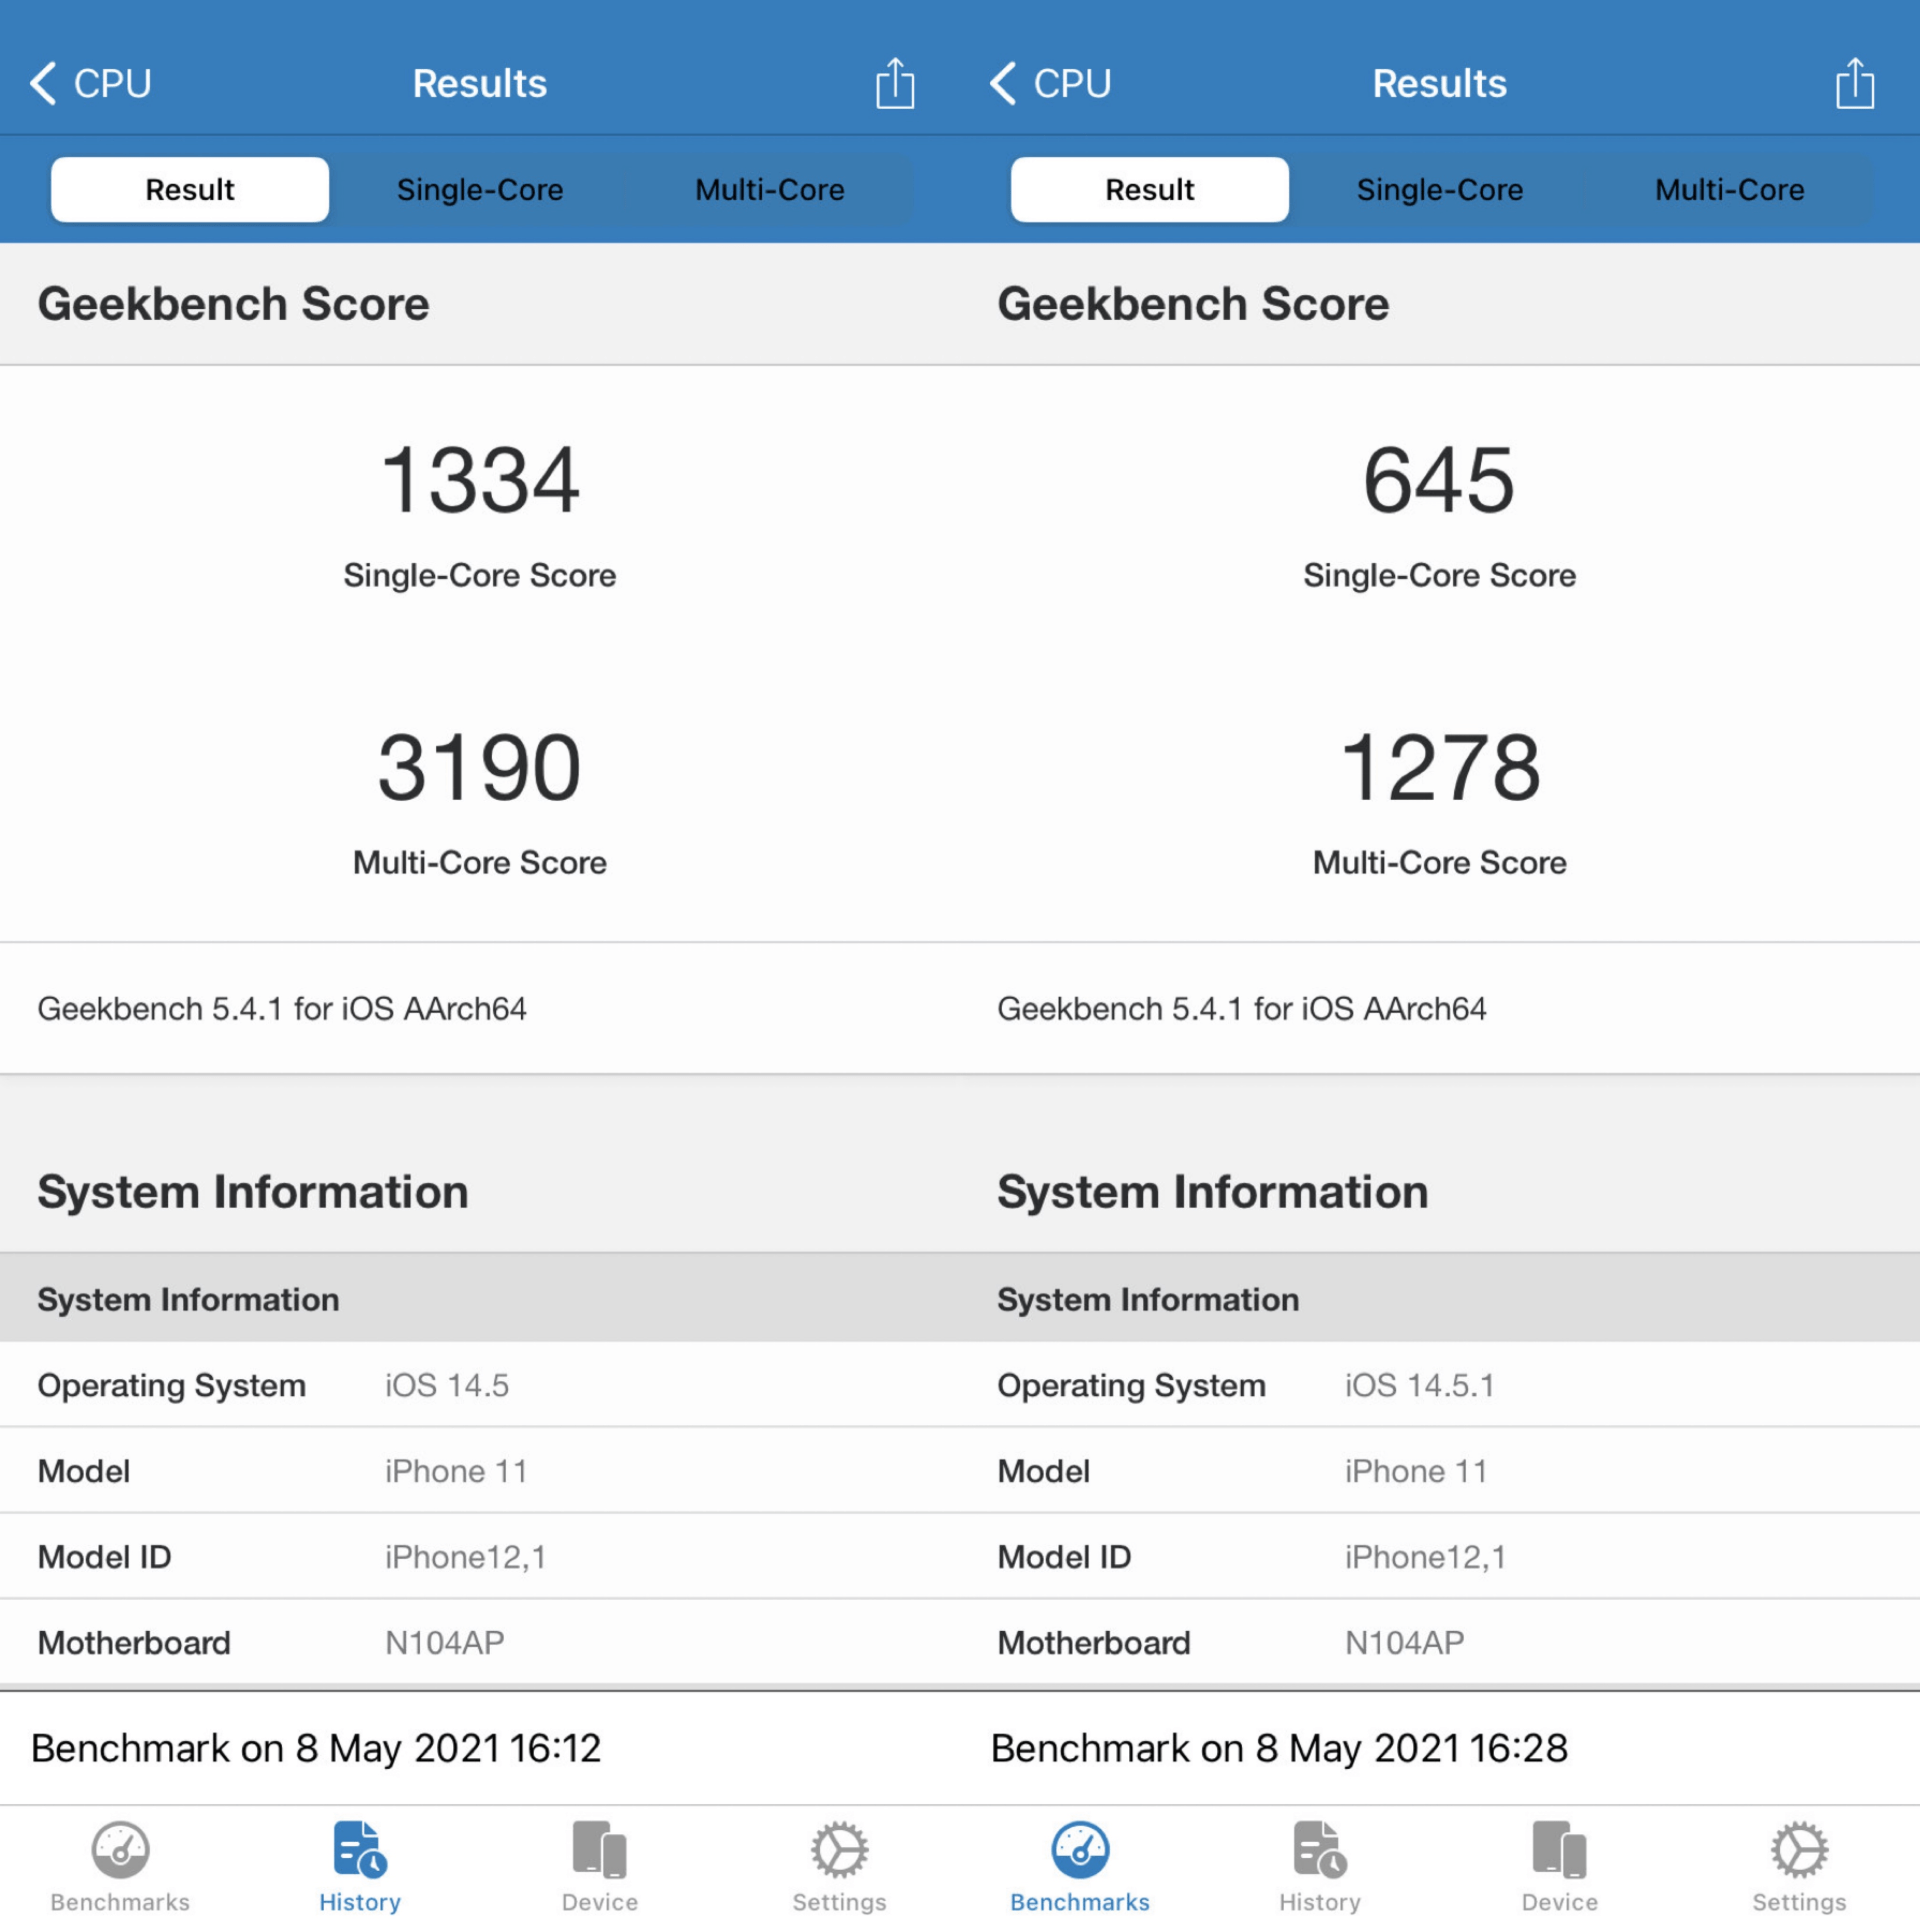Click the 3190 multi-core score
This screenshot has height=1919, width=1920.
(x=480, y=768)
